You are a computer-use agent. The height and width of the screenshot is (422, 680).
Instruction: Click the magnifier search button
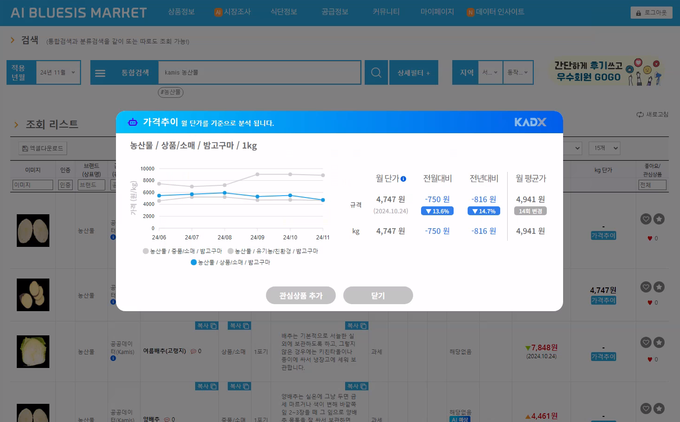376,72
